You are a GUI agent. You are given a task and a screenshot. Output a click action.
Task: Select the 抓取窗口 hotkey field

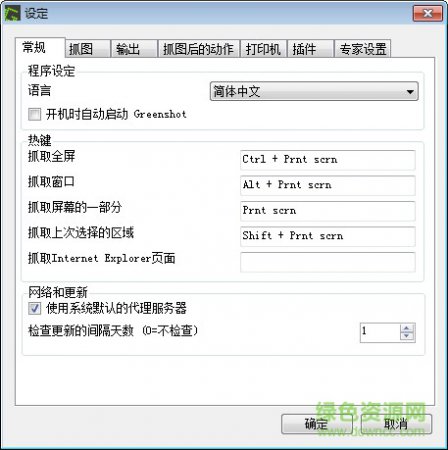tap(328, 185)
